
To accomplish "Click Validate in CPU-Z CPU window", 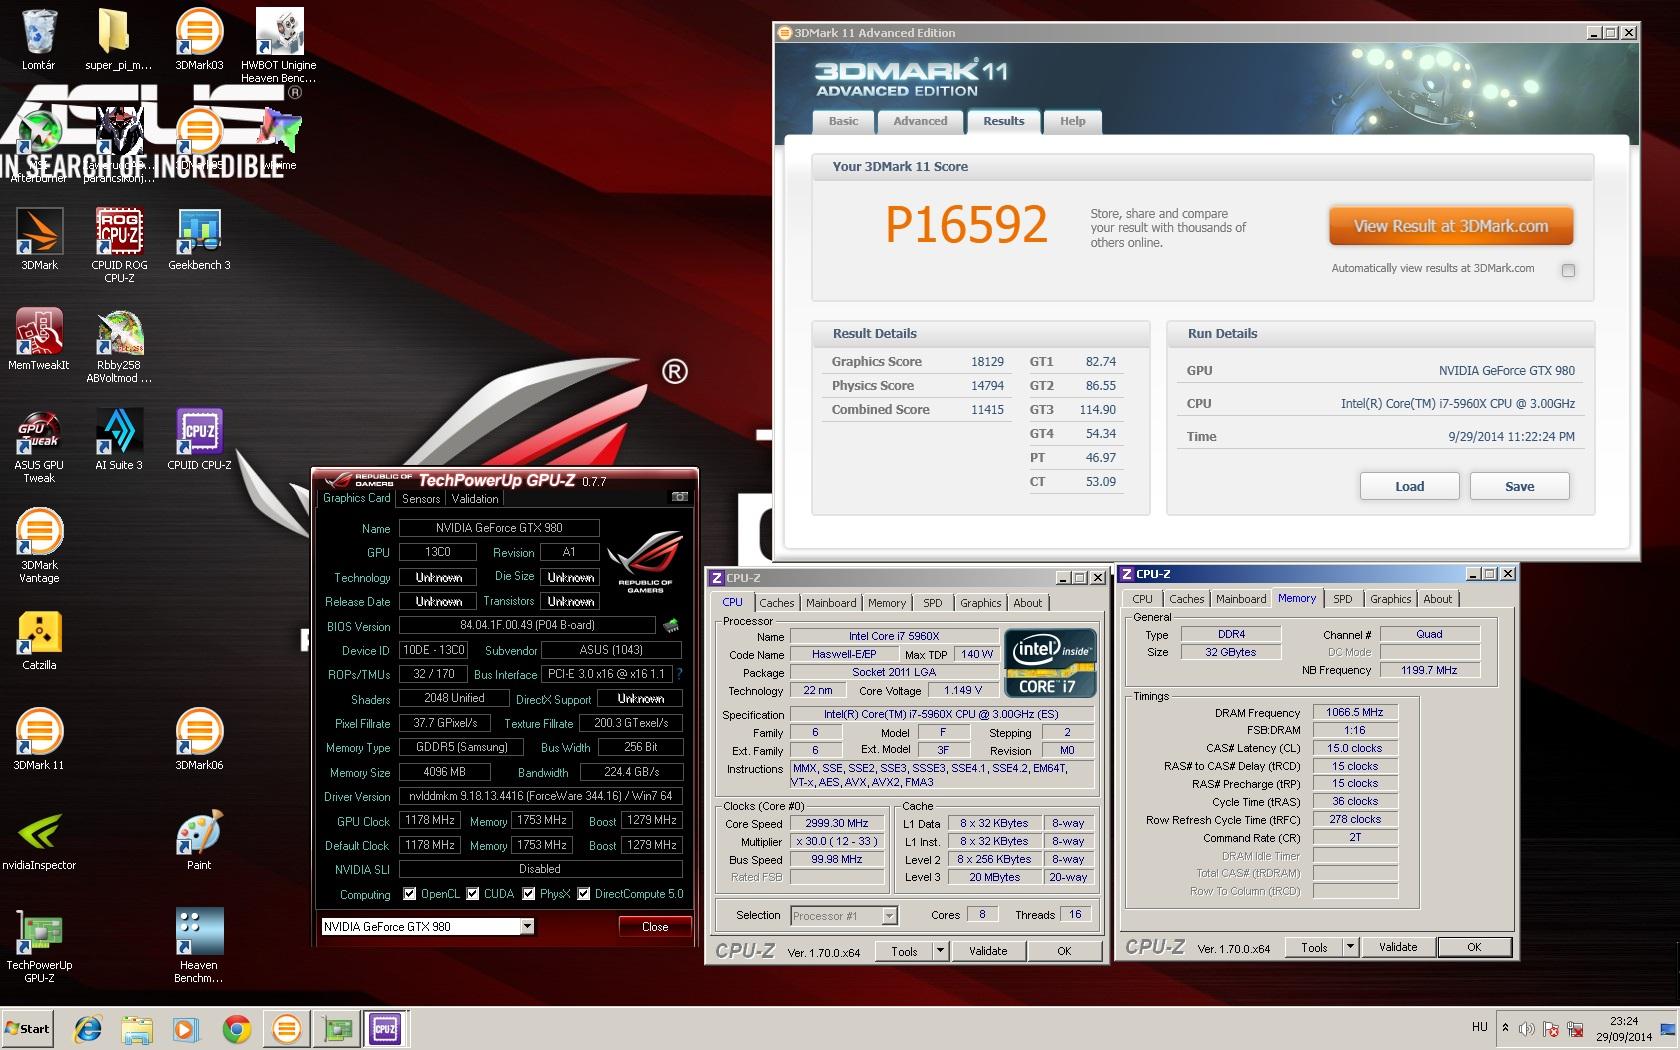I will (x=988, y=951).
